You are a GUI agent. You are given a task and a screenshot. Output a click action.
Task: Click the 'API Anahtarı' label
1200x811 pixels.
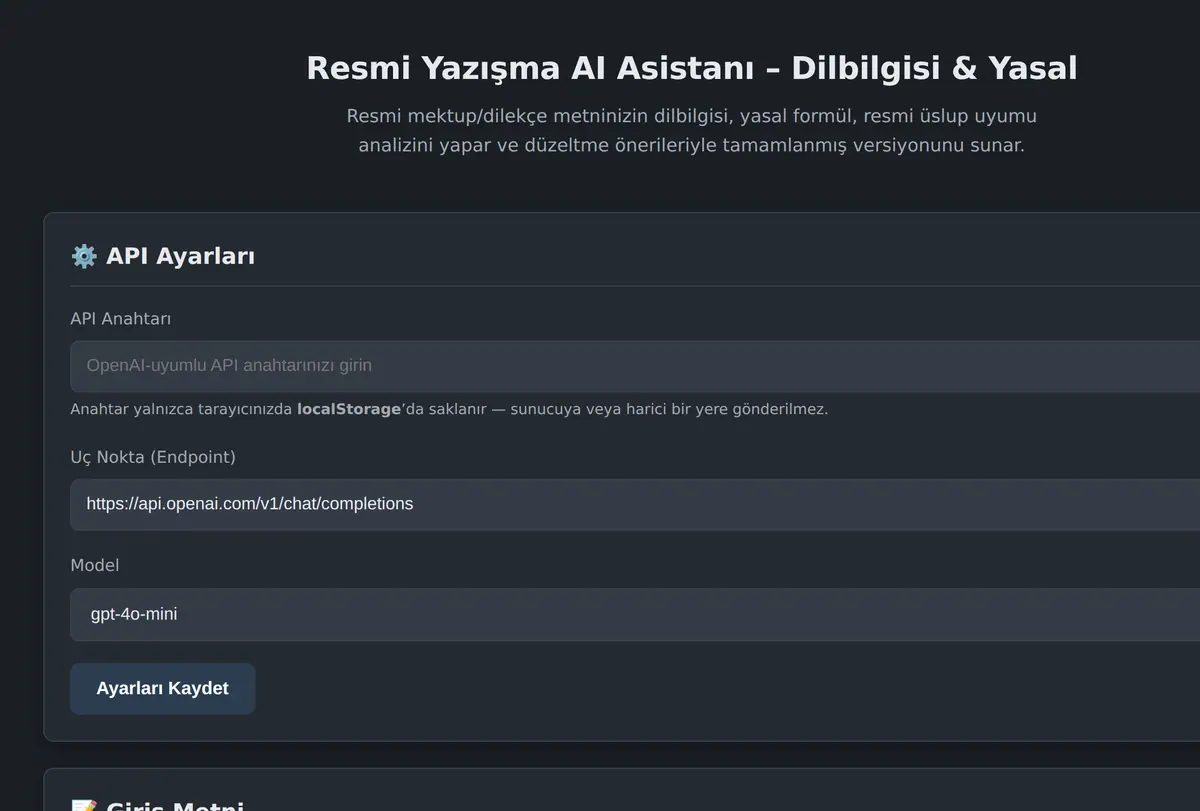click(120, 319)
